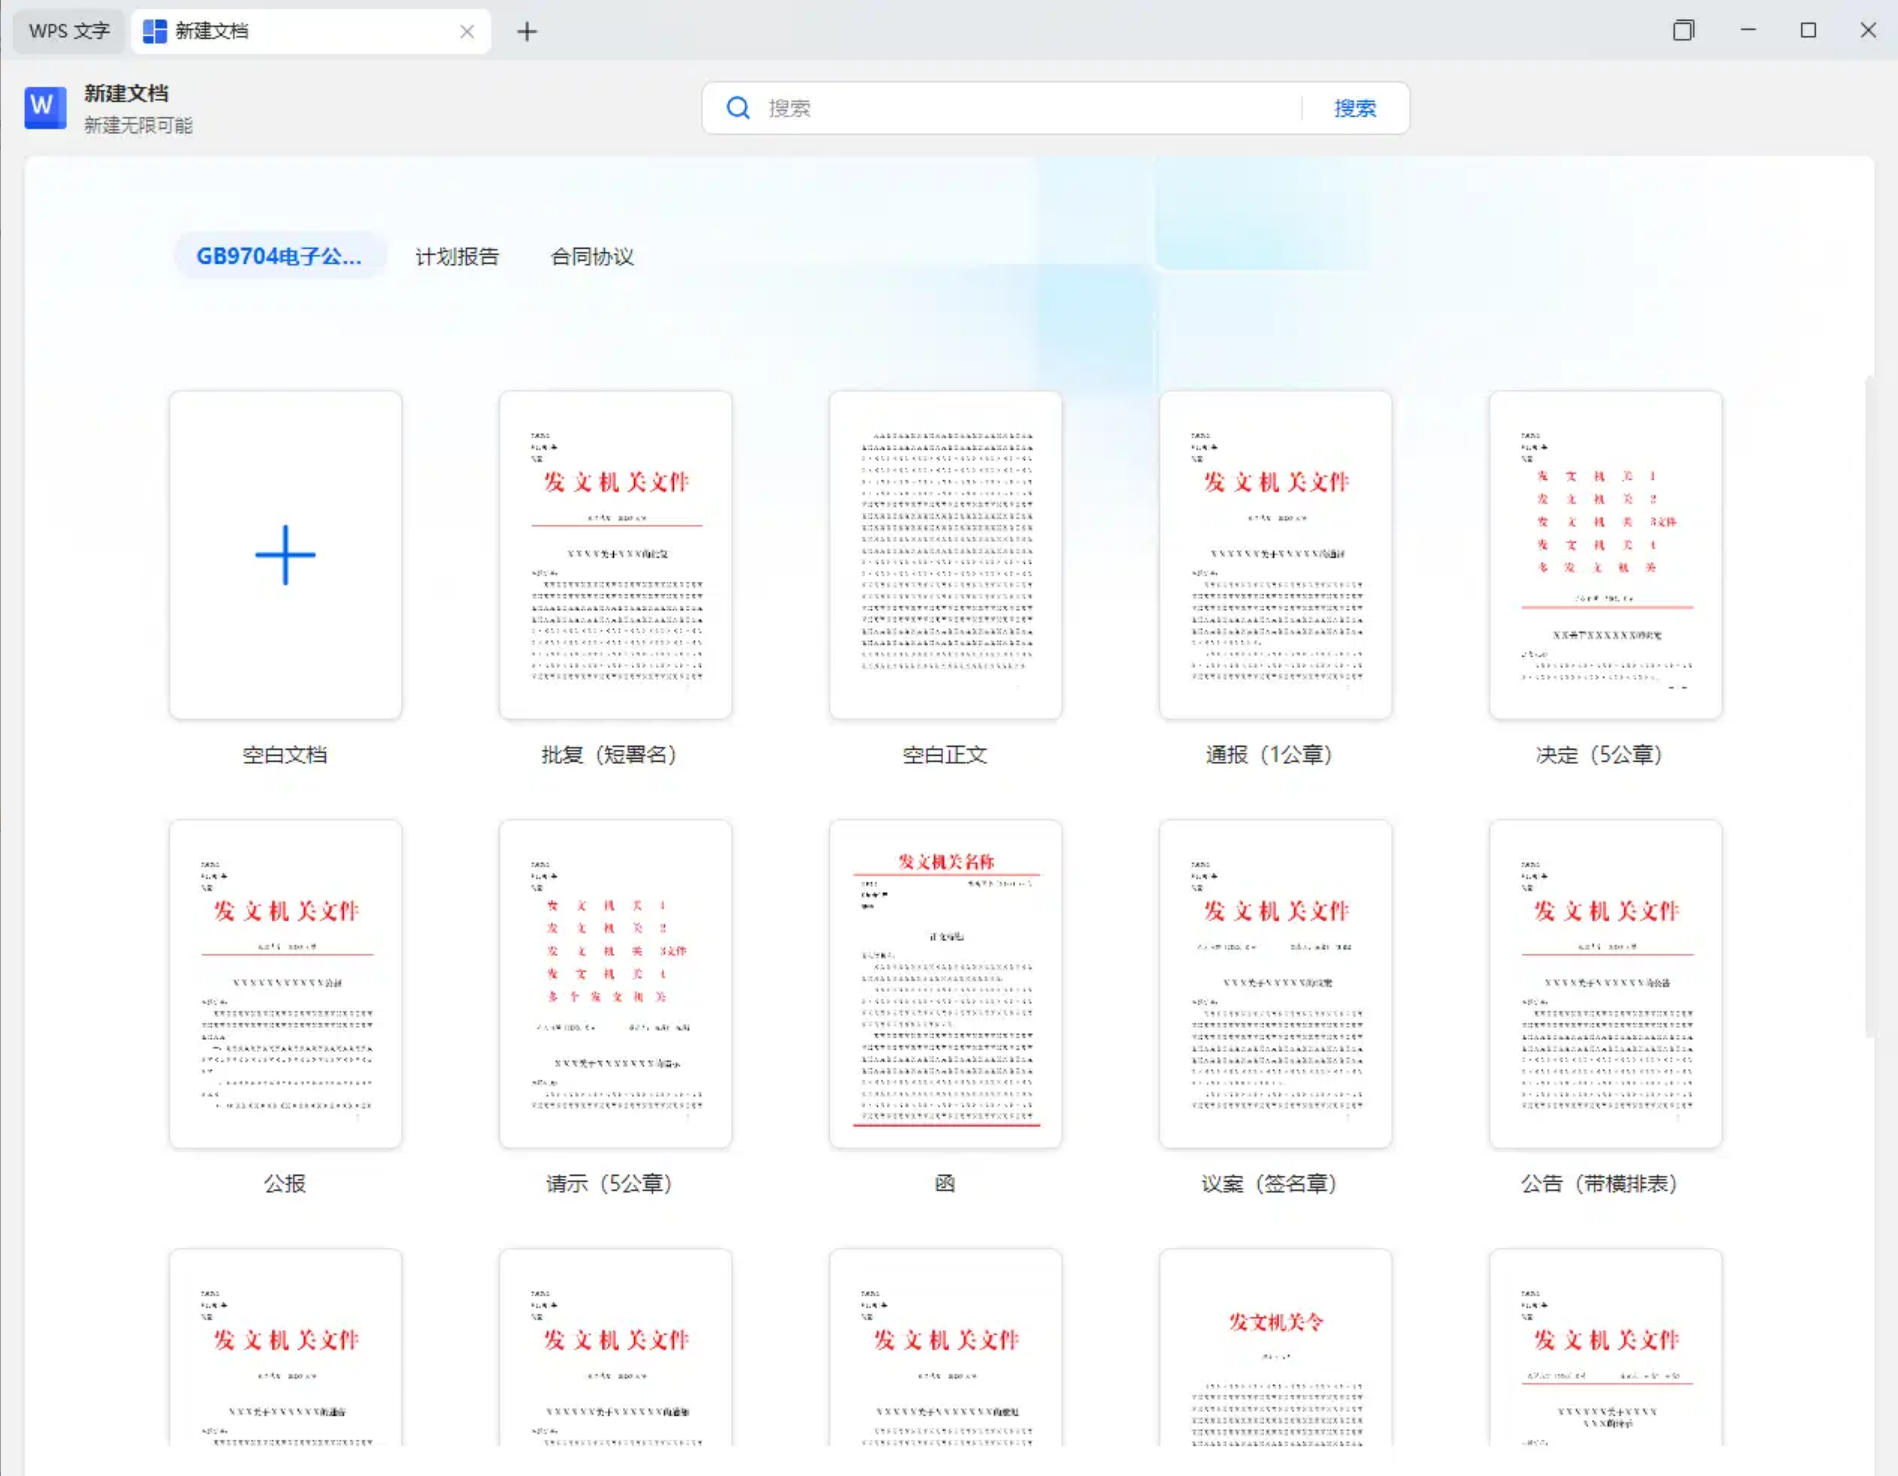Select the GB9704电子公... category
1898x1476 pixels.
(x=279, y=257)
